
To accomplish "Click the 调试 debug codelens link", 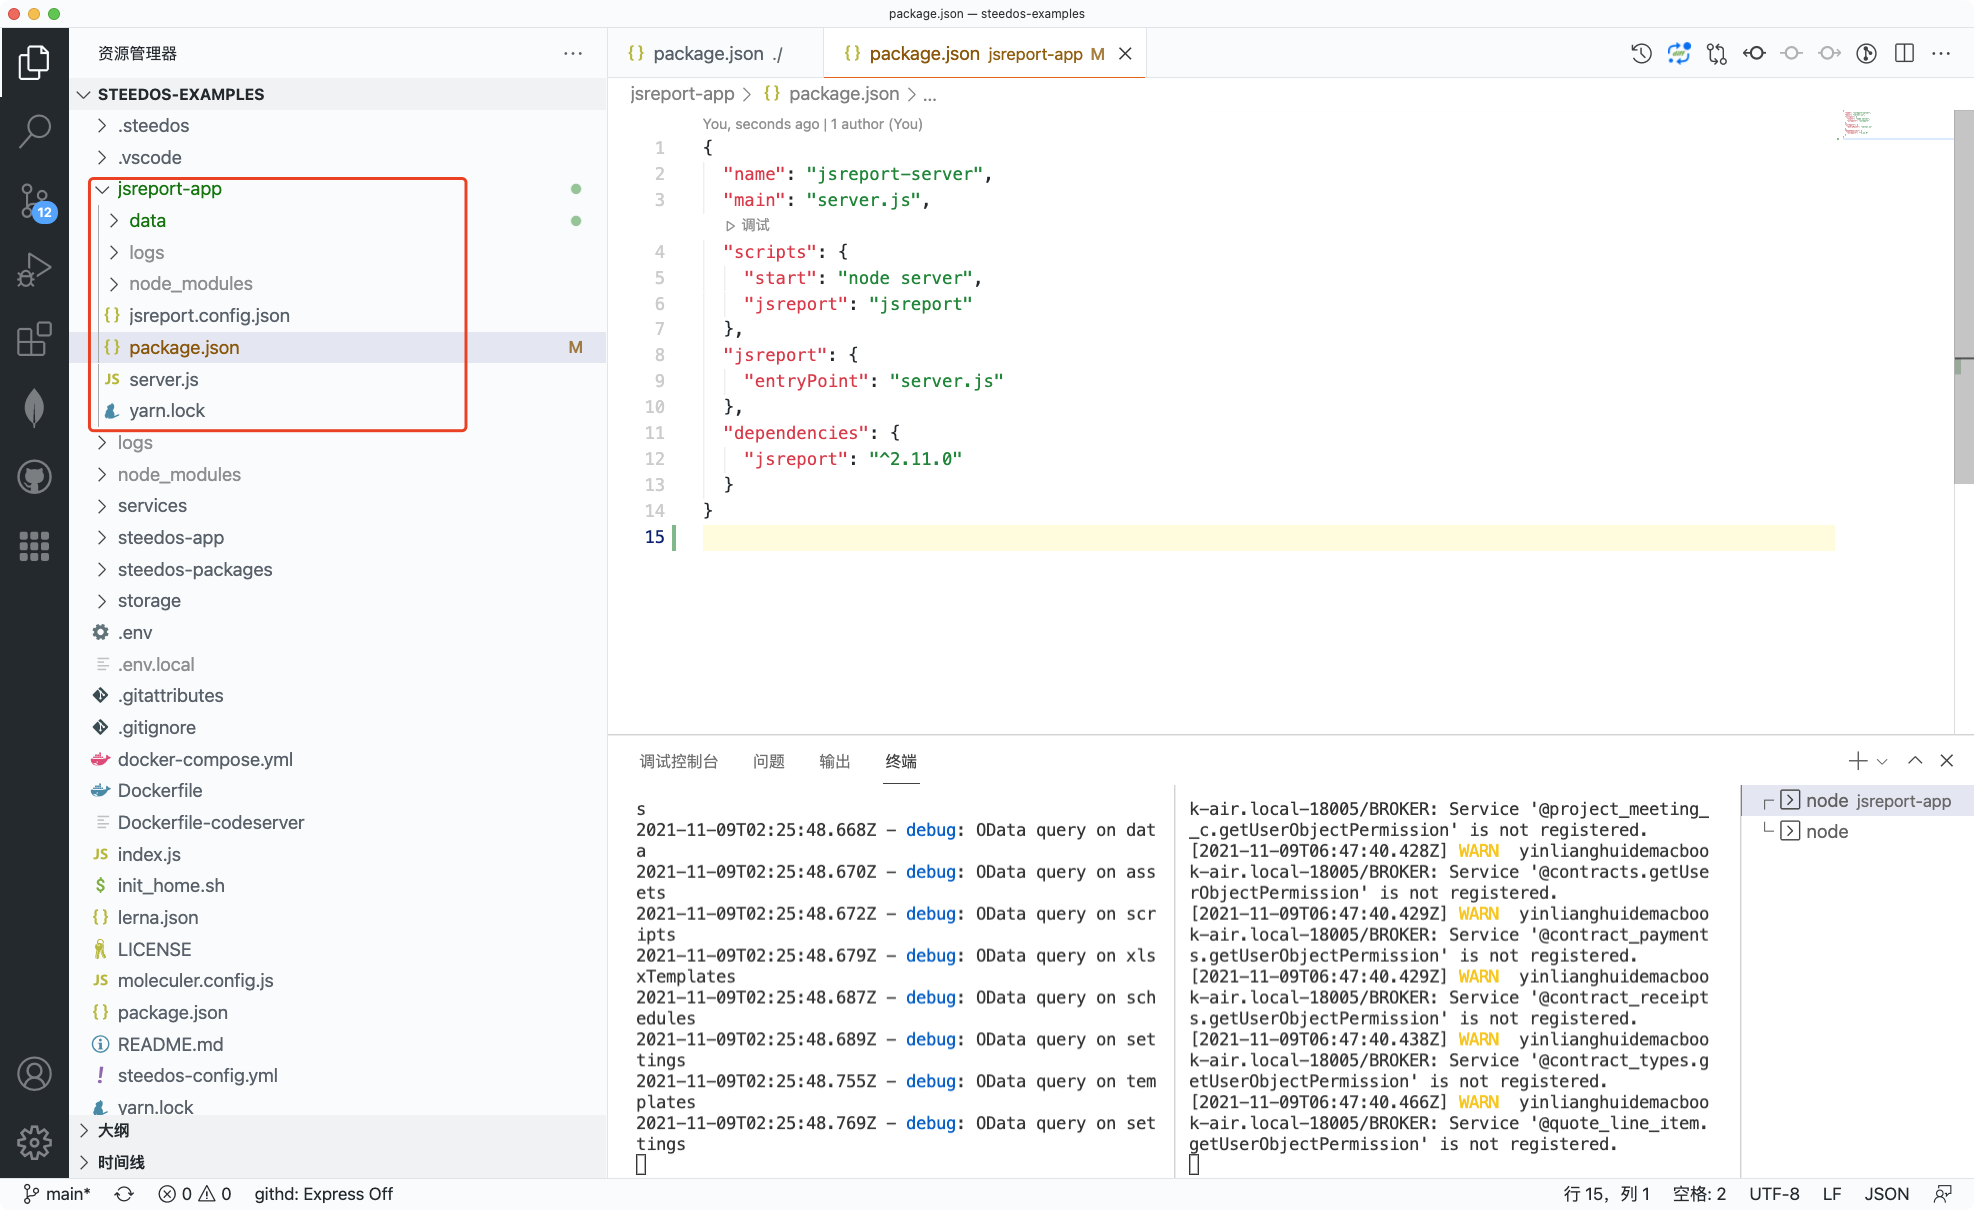I will coord(748,226).
